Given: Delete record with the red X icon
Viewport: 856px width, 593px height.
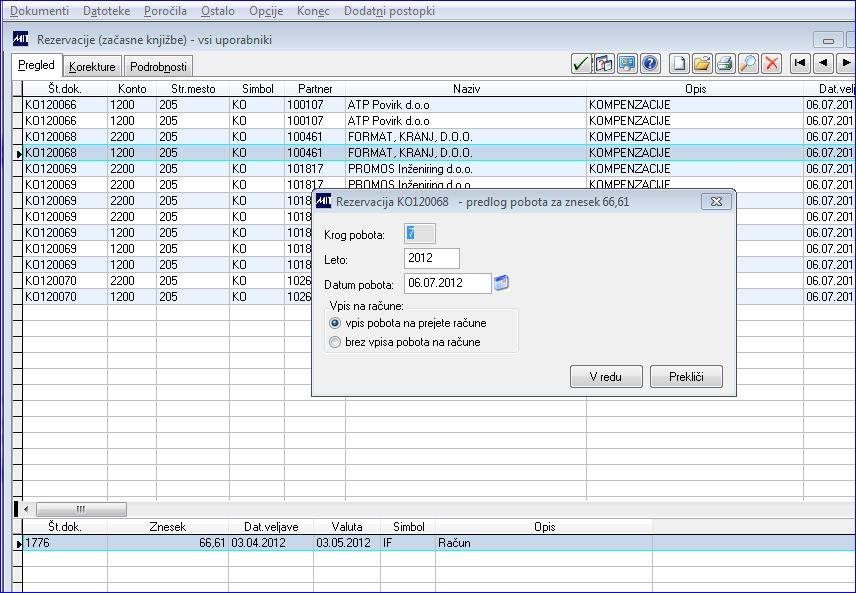Looking at the screenshot, I should tap(771, 64).
